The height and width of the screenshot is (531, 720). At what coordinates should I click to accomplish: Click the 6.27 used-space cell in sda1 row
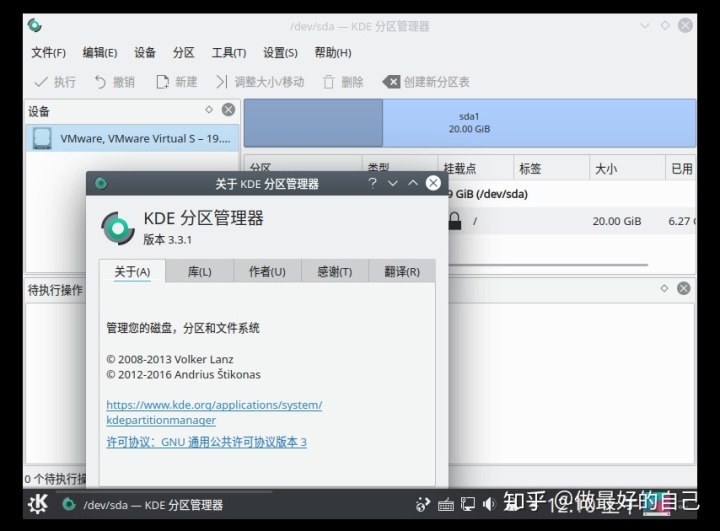(682, 221)
